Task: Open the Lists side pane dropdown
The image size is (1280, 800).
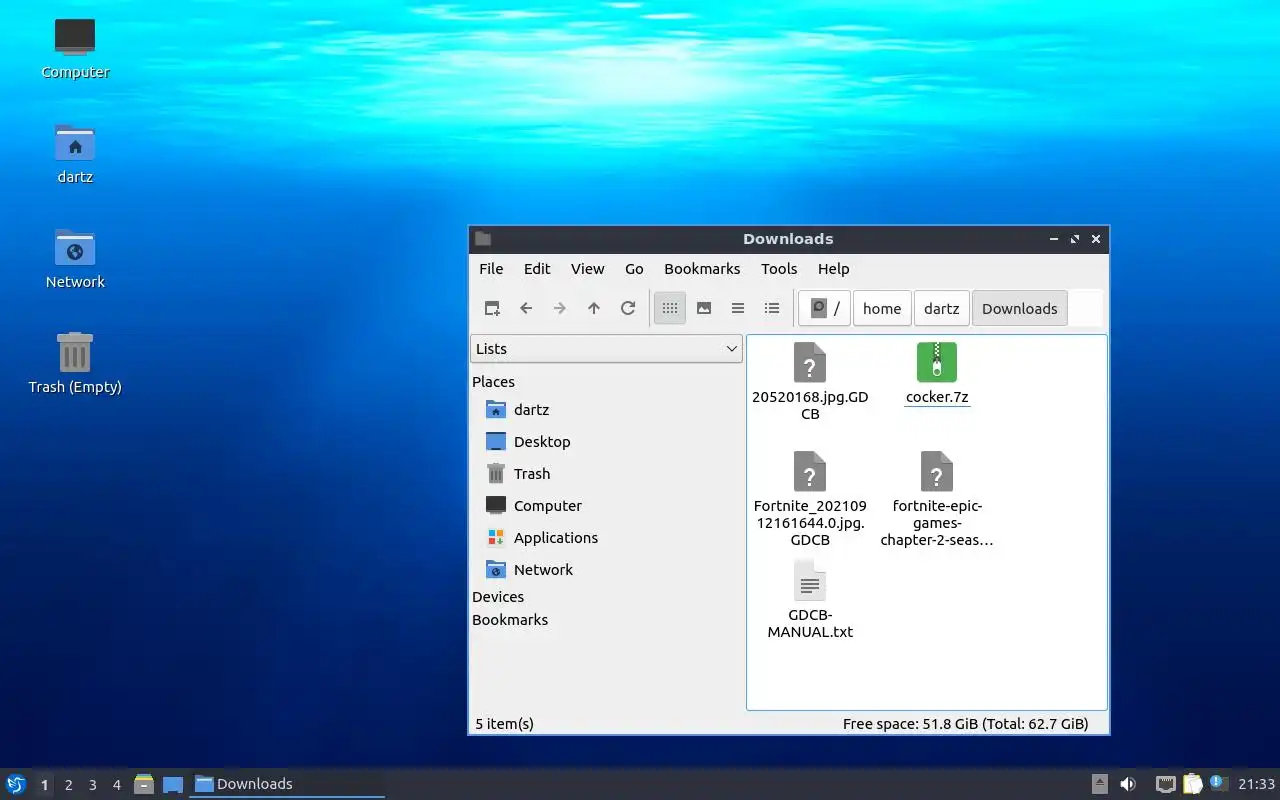Action: (606, 348)
